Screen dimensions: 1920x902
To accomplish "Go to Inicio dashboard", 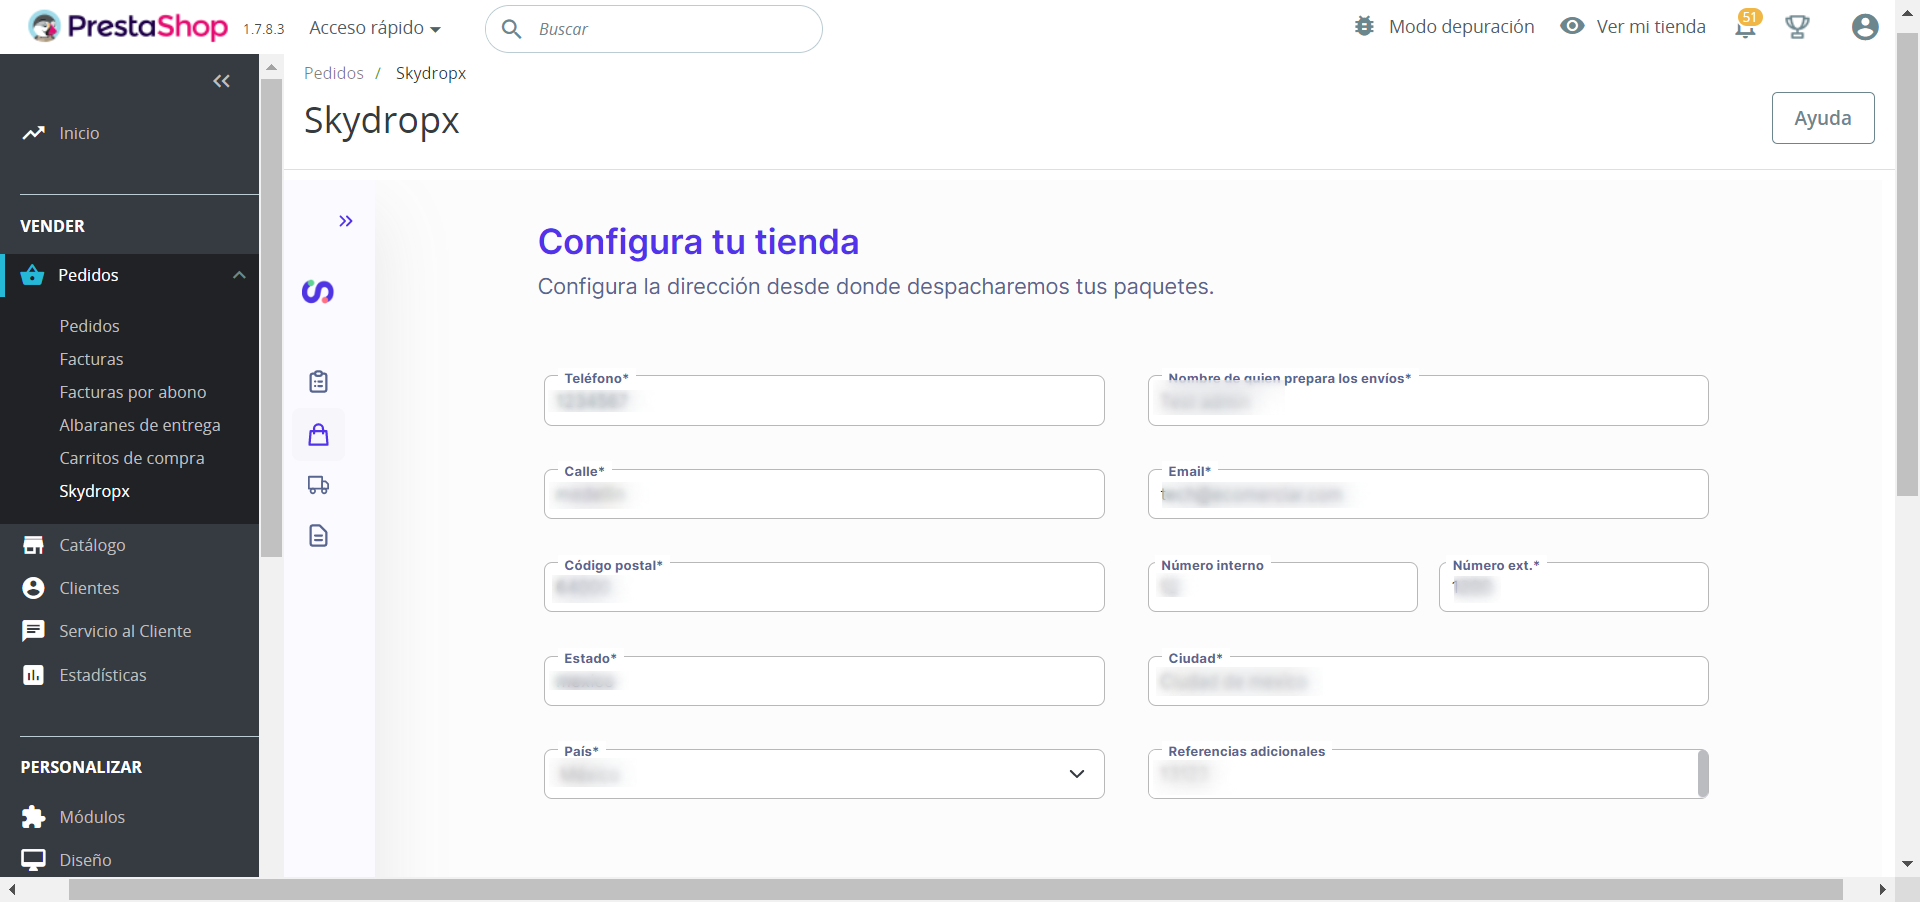I will [79, 133].
